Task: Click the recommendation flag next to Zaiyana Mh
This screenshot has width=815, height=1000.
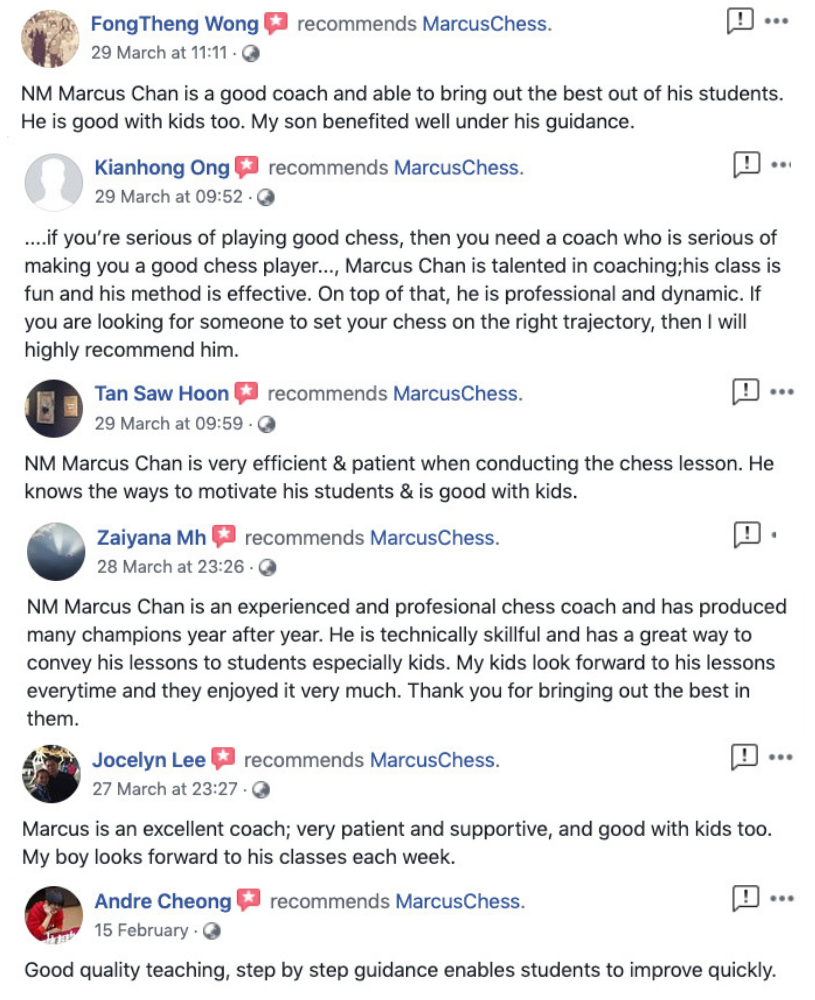Action: pyautogui.click(x=224, y=537)
